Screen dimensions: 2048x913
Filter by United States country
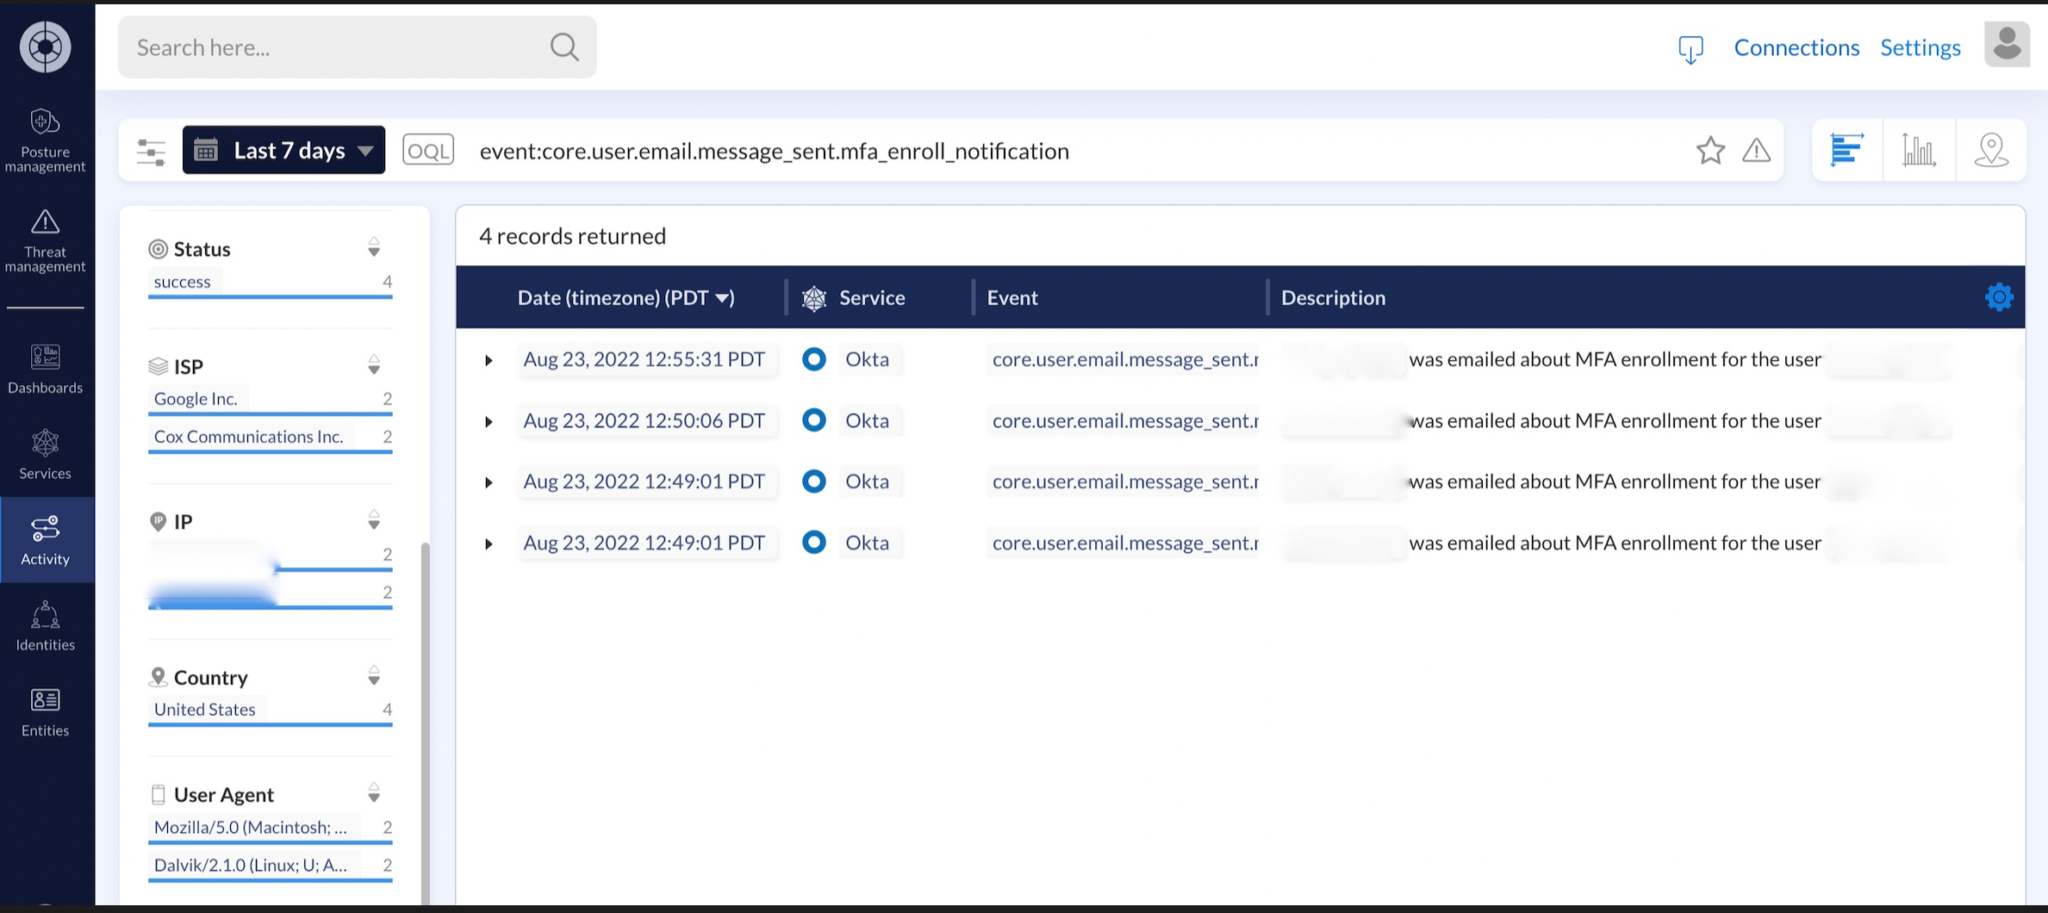point(205,709)
